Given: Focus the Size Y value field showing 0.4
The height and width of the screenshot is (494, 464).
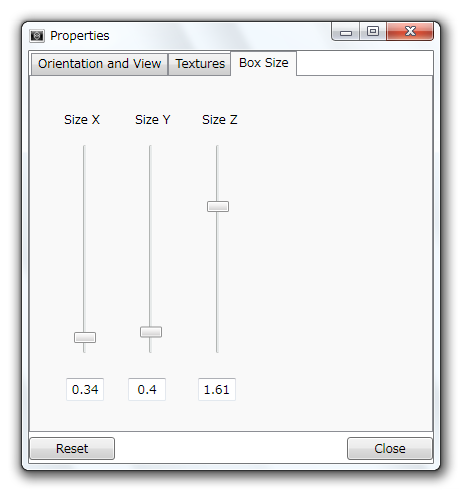Looking at the screenshot, I should point(147,389).
